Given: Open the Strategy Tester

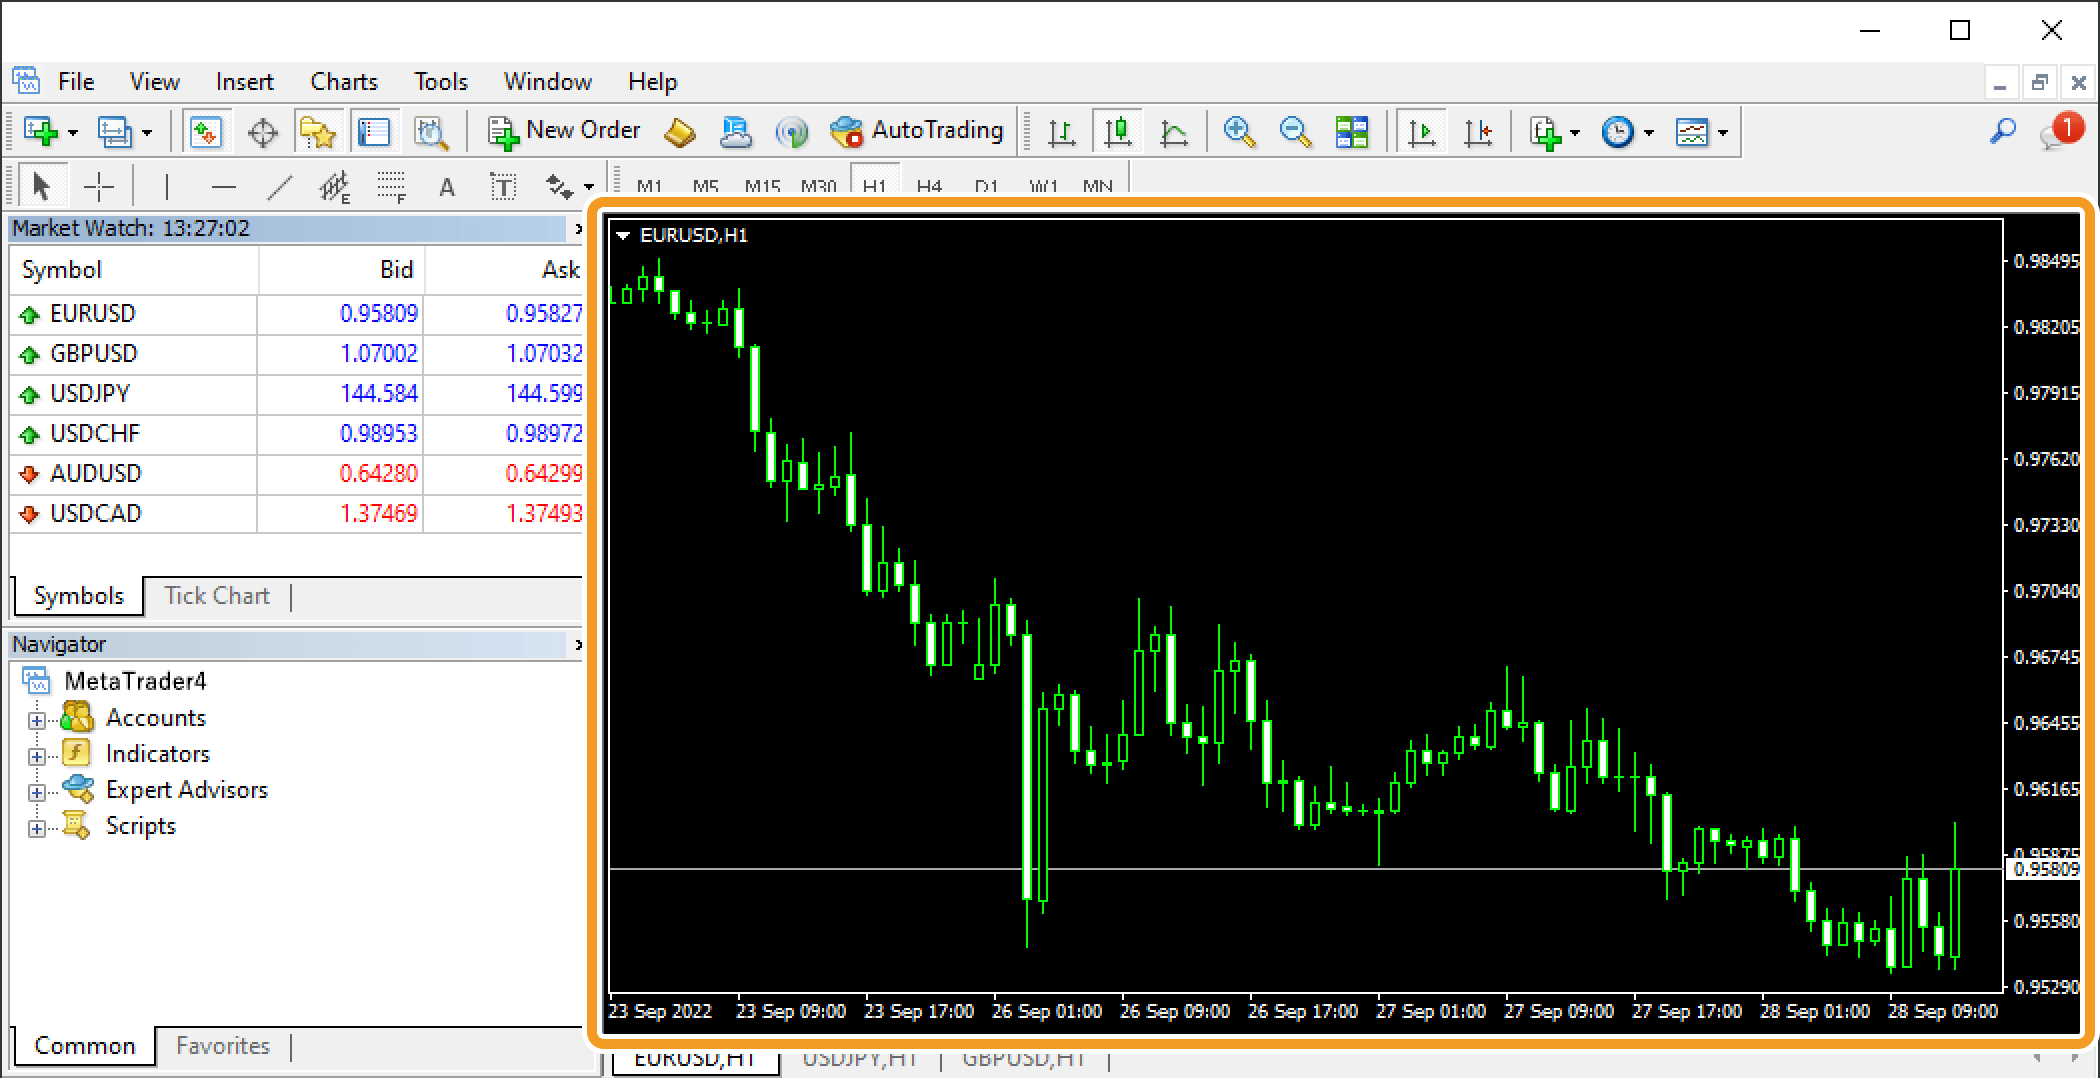Looking at the screenshot, I should (431, 131).
